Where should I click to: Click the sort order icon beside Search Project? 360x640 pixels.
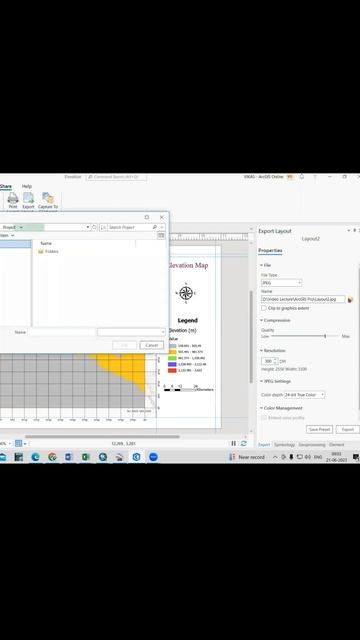tap(103, 227)
